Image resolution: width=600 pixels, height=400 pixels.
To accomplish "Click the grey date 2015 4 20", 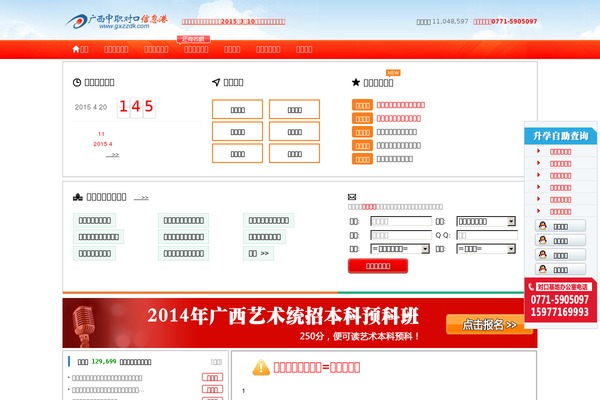I will (x=91, y=107).
